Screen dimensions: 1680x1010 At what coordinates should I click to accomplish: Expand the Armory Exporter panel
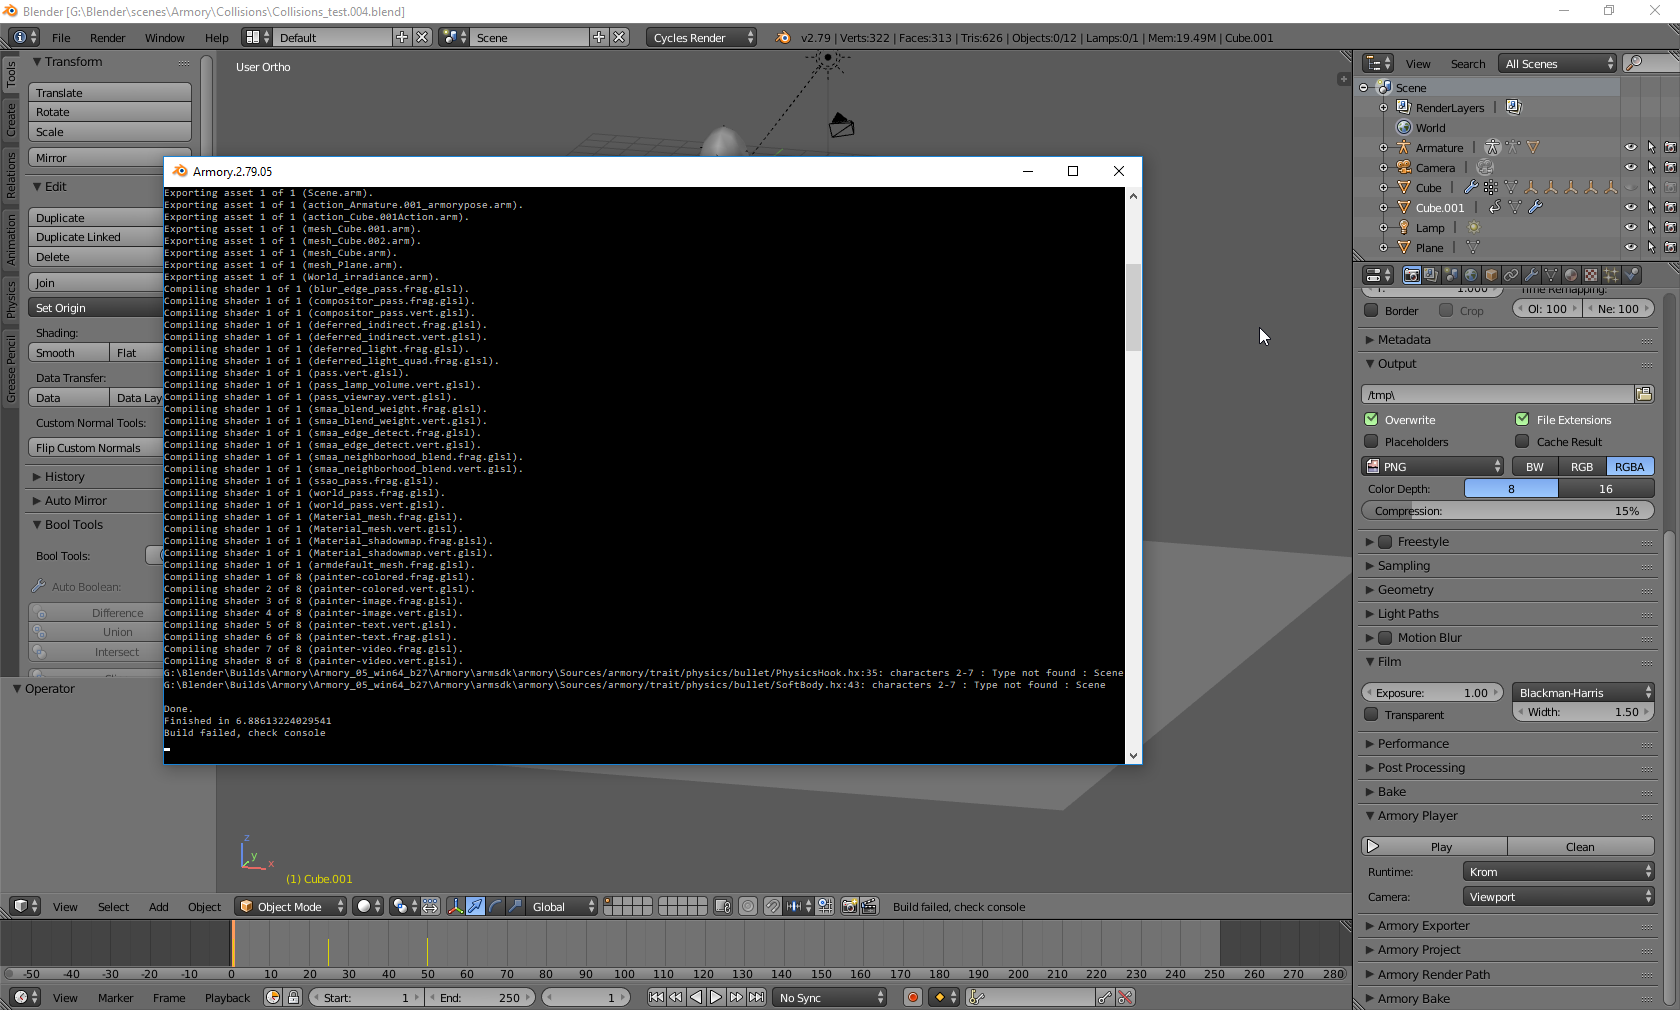(x=1423, y=926)
